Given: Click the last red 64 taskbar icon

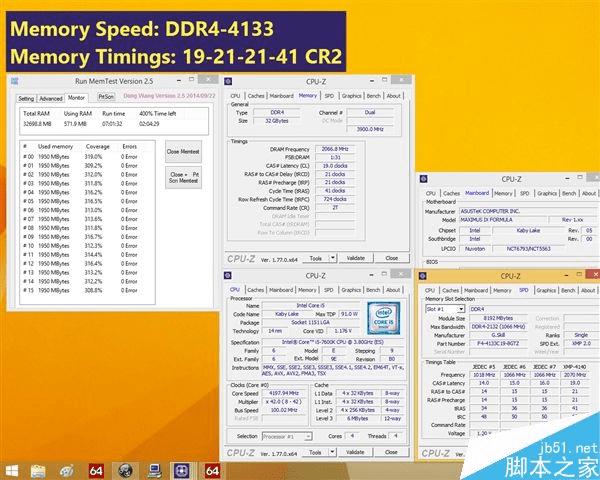Looking at the screenshot, I should click(x=212, y=470).
